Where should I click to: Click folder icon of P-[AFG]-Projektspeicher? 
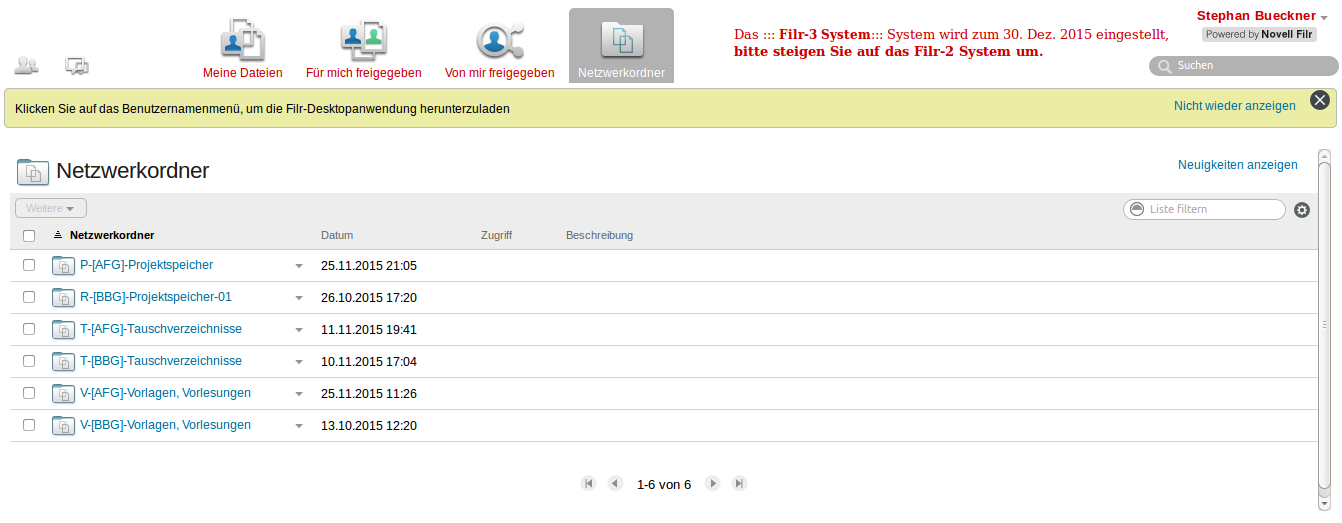tap(63, 266)
